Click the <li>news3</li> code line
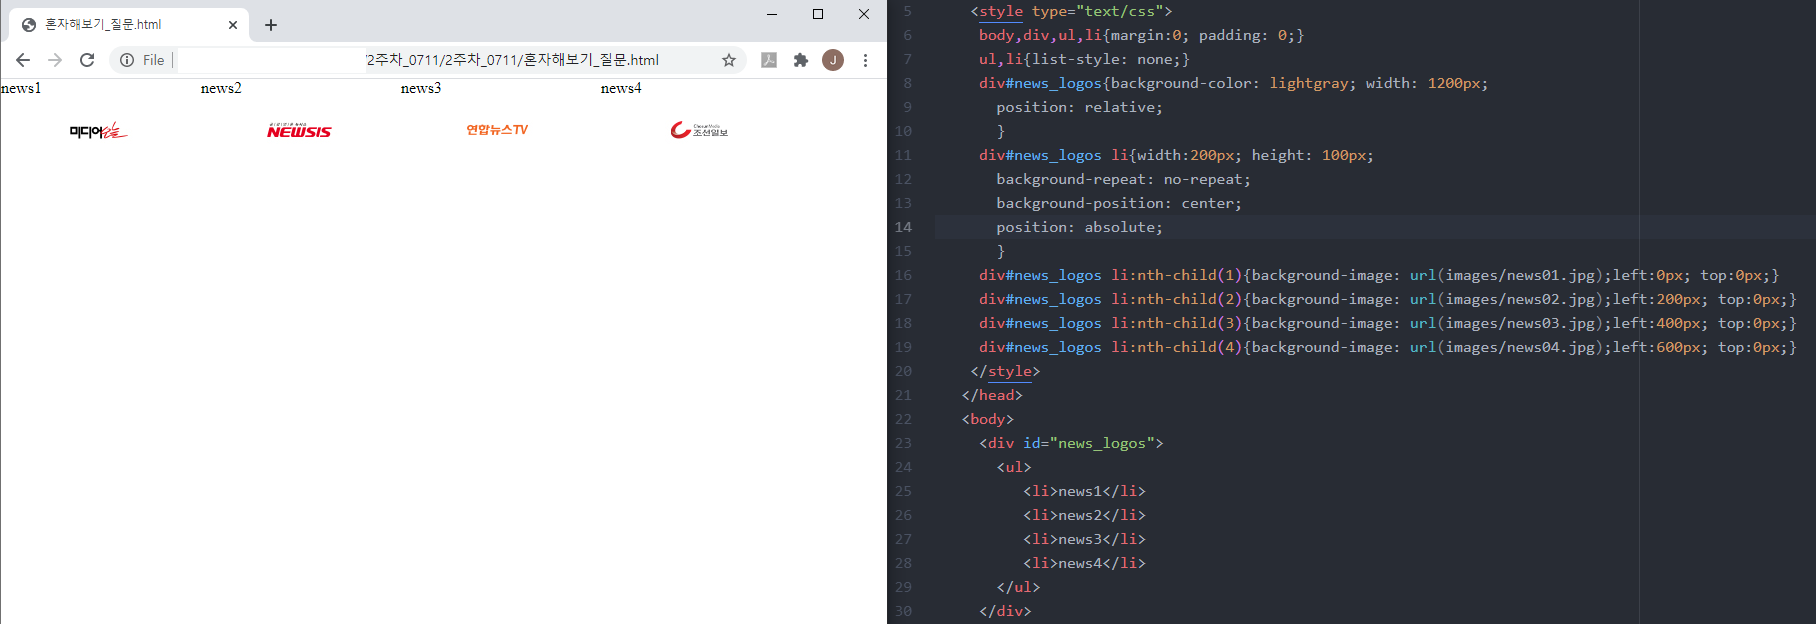The image size is (1816, 624). 1084,539
